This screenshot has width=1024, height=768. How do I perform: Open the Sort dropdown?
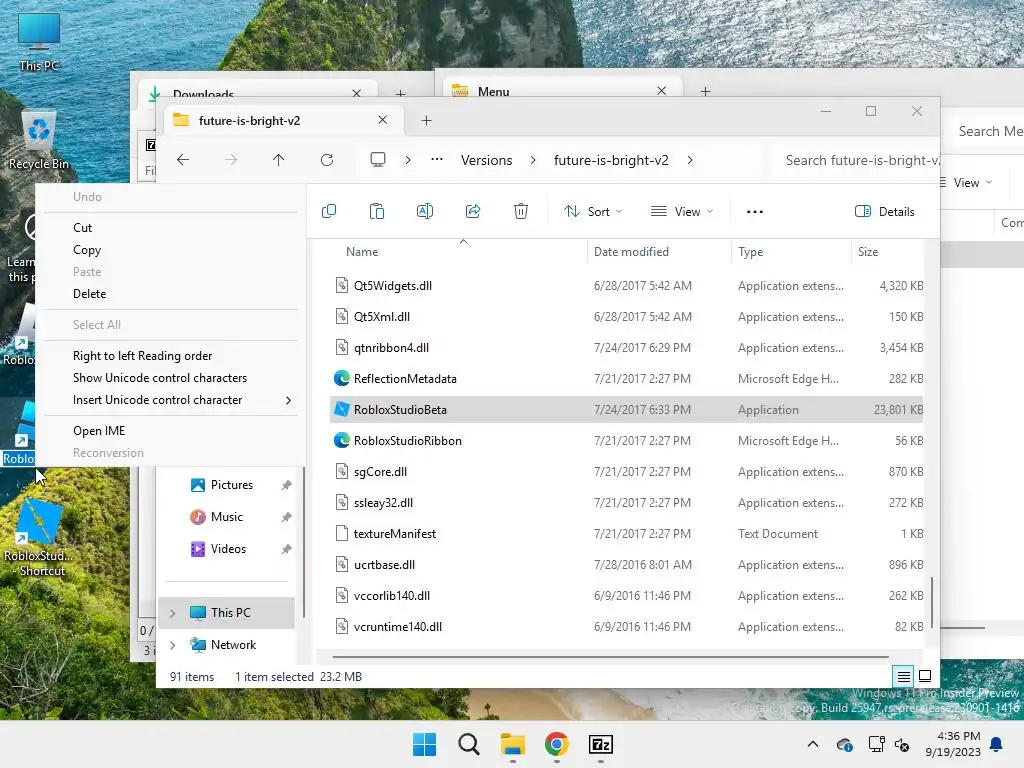pos(593,212)
